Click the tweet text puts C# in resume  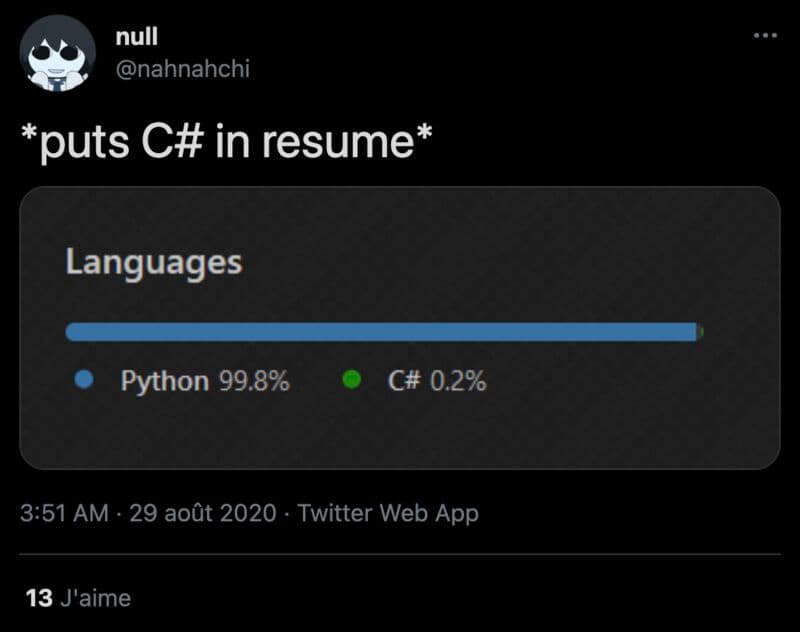pyautogui.click(x=227, y=142)
